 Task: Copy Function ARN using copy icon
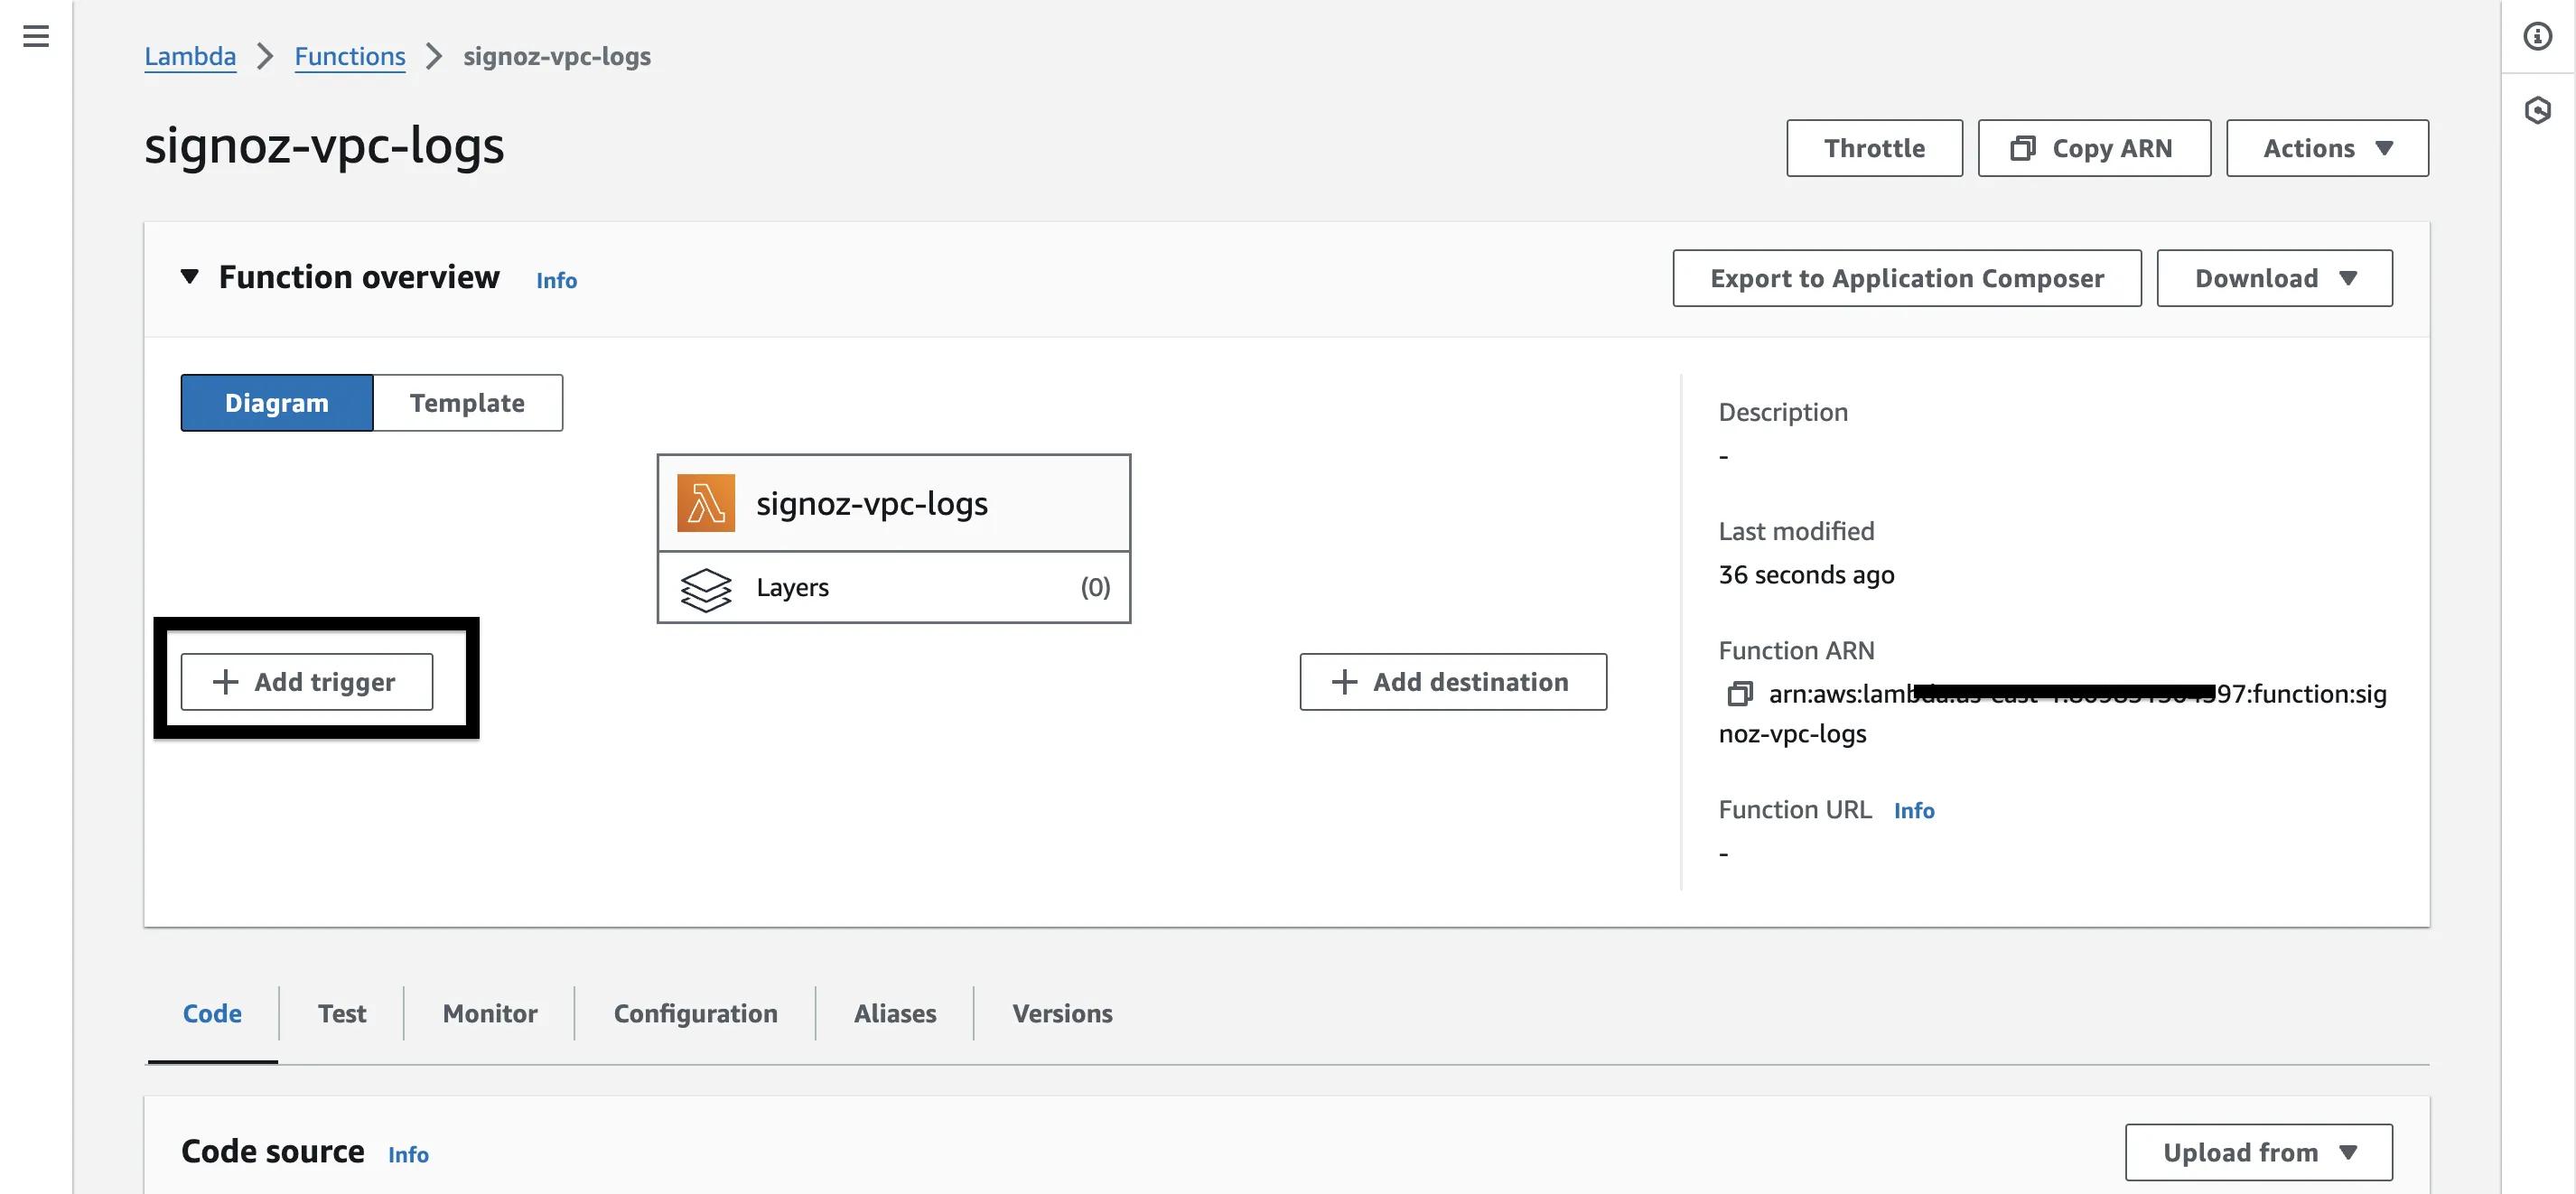pyautogui.click(x=1740, y=694)
